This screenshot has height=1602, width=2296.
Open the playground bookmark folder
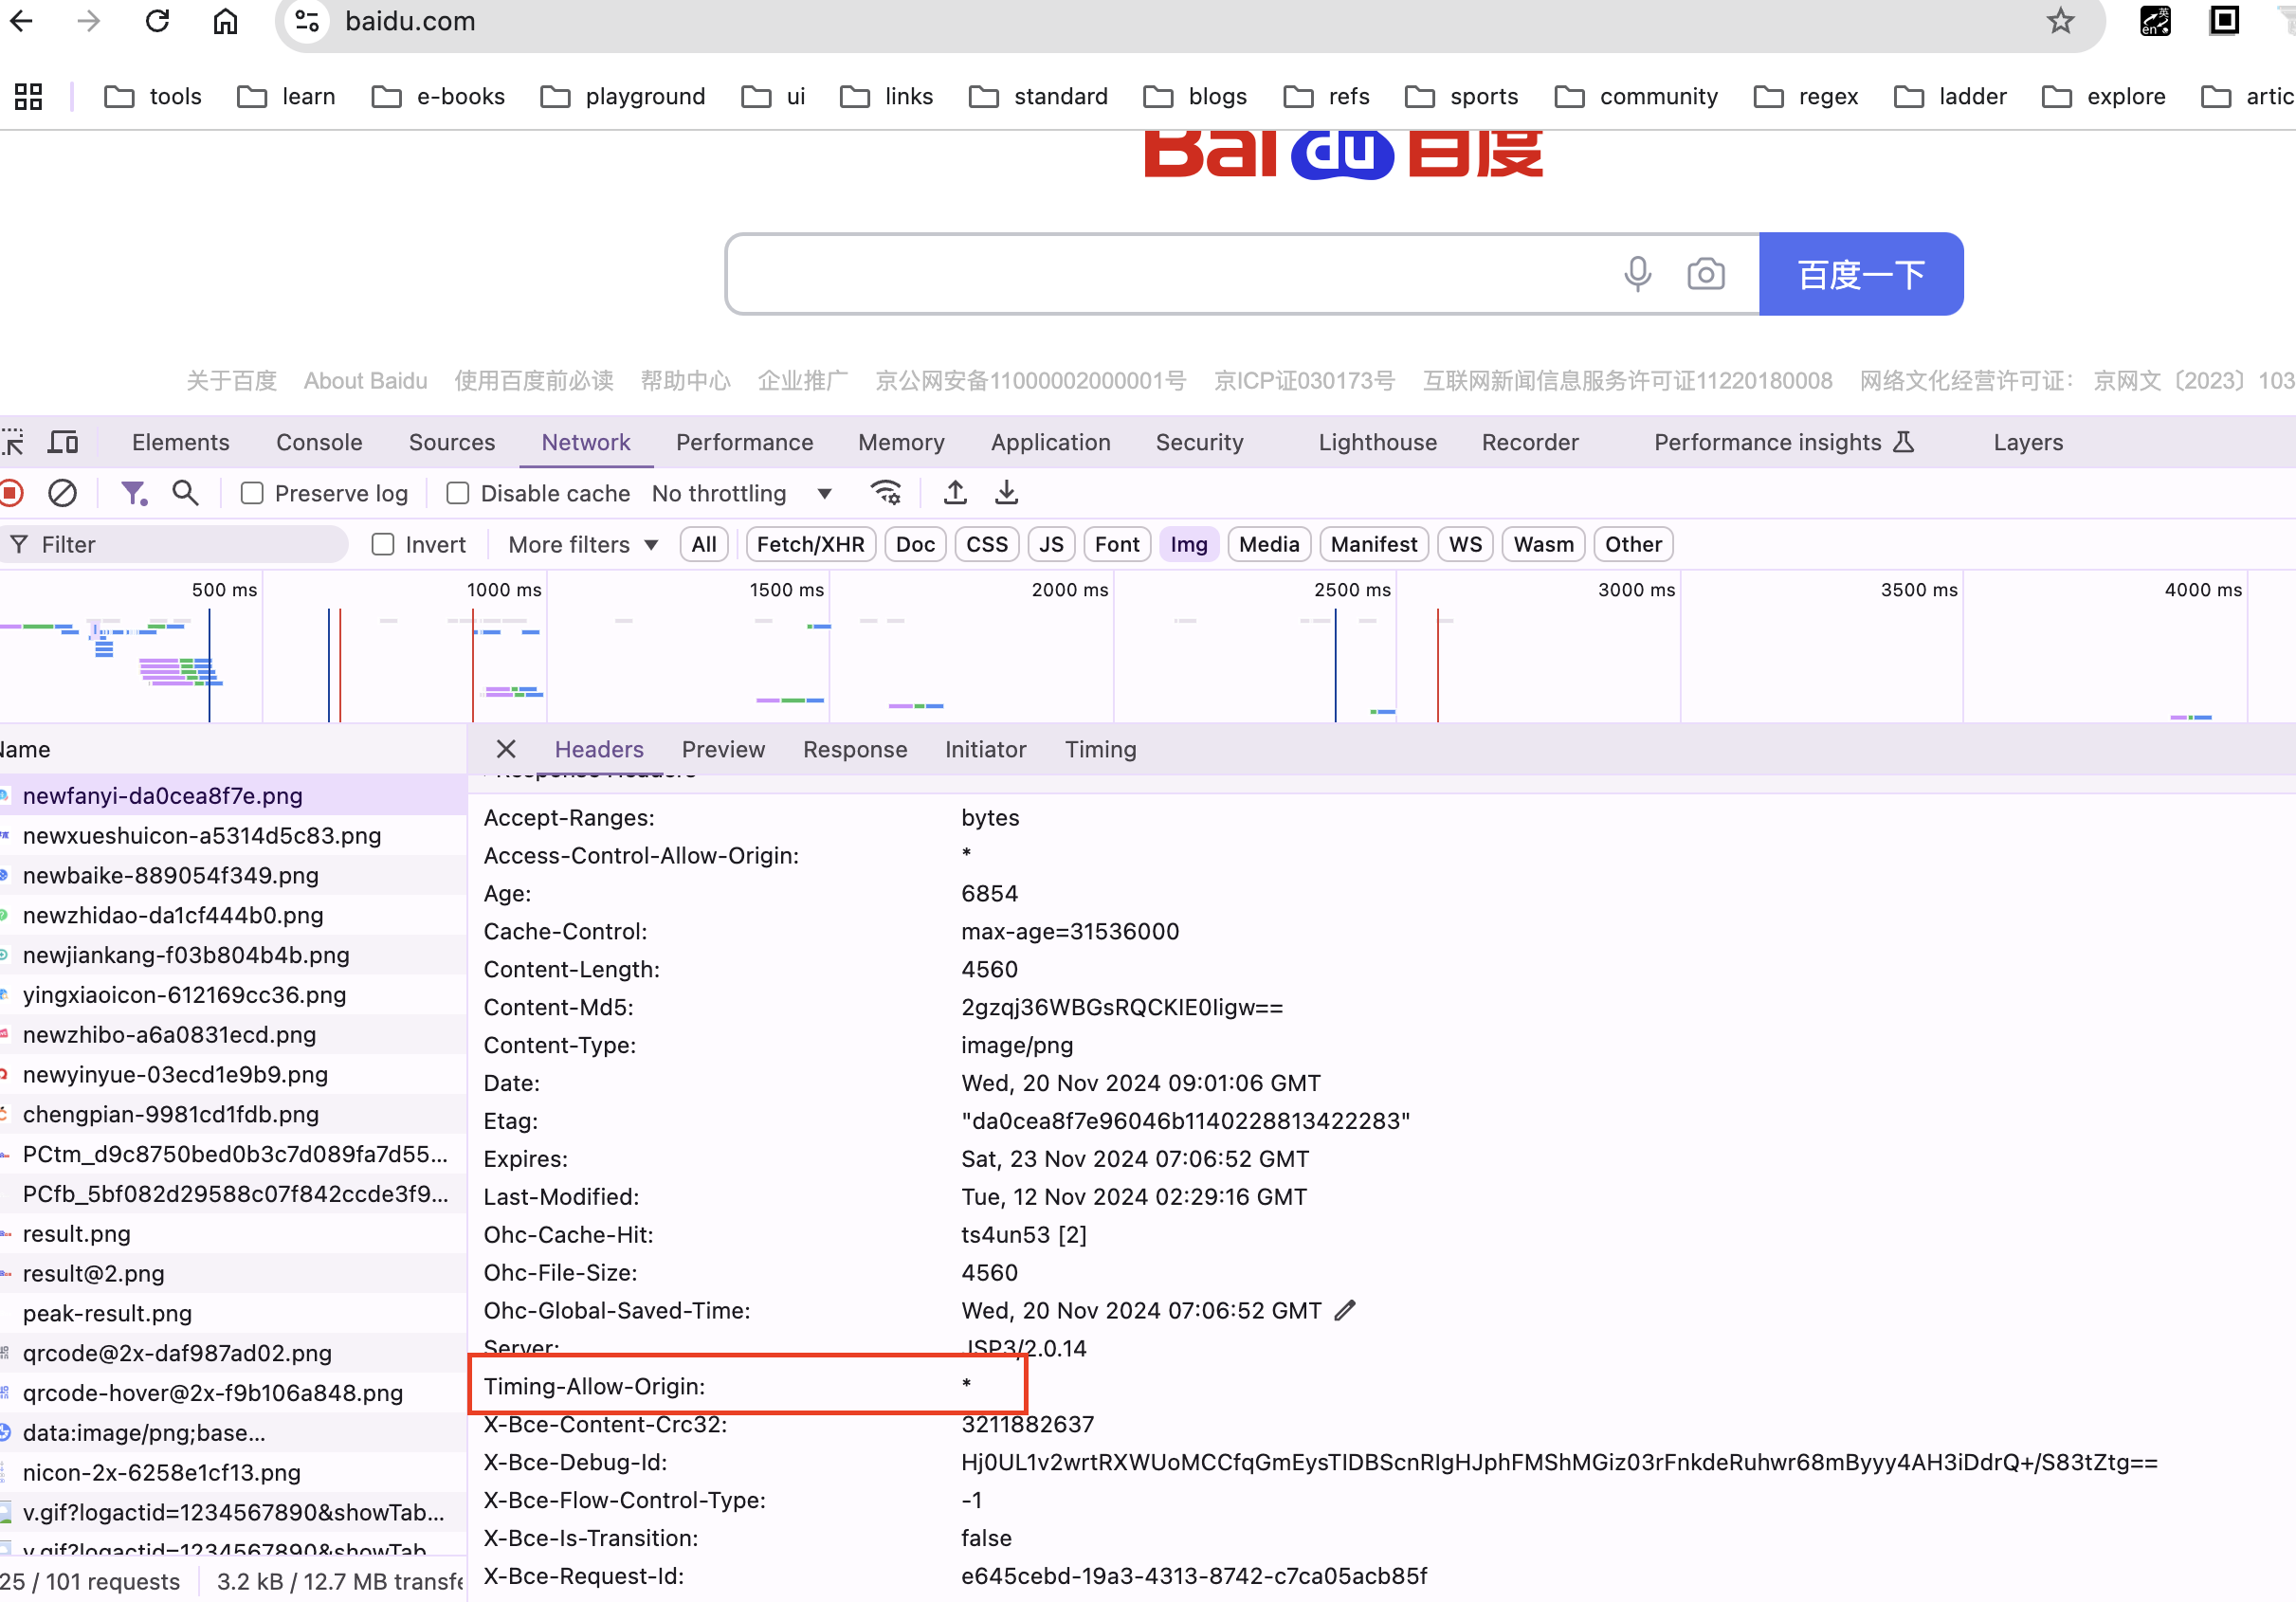pos(622,96)
